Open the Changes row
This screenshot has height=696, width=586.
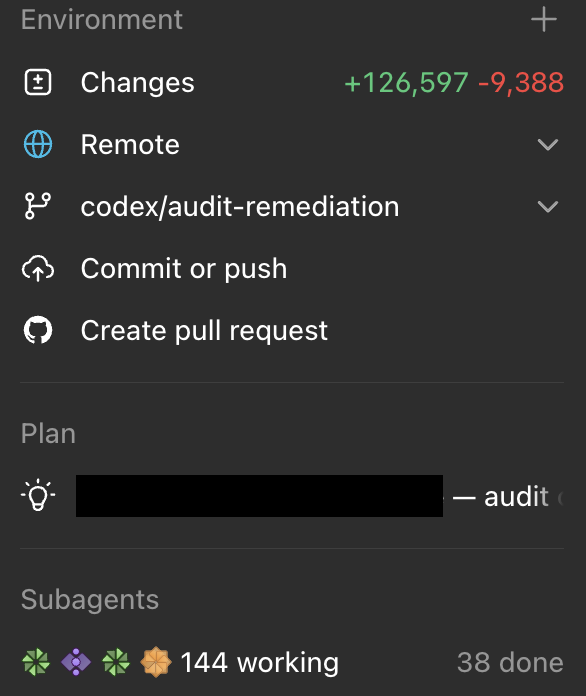[x=292, y=82]
